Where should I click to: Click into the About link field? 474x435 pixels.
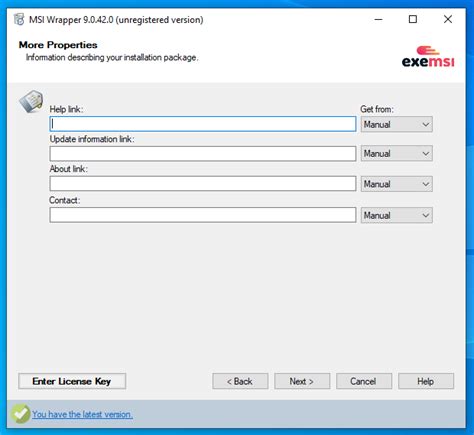pos(203,183)
